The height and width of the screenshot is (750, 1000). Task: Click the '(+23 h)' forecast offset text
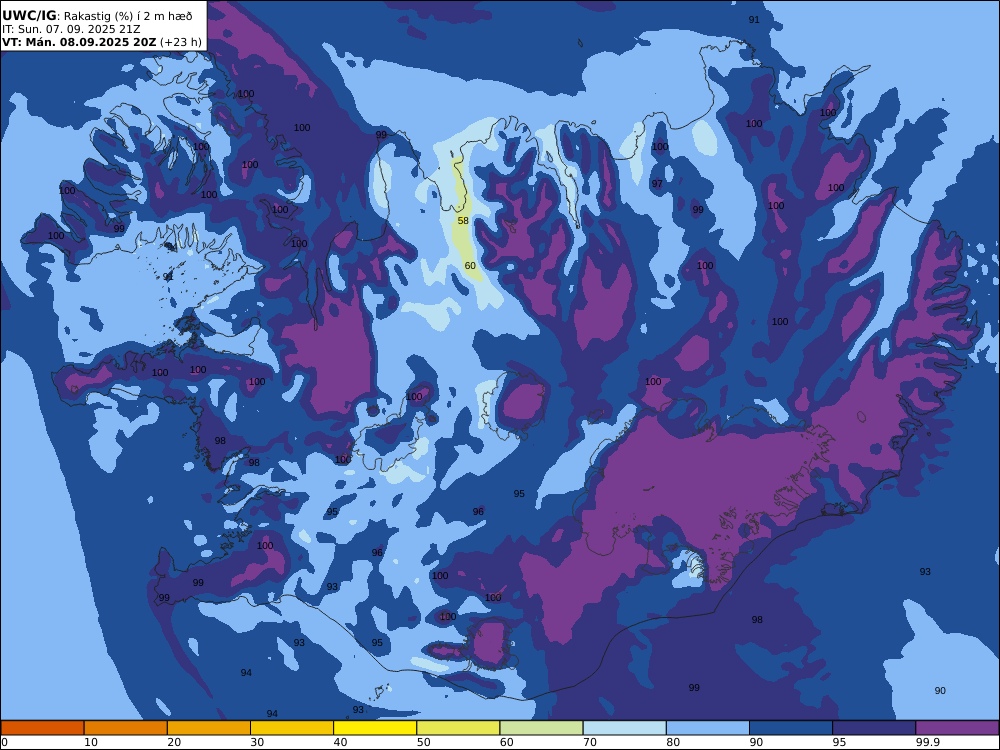click(x=181, y=42)
